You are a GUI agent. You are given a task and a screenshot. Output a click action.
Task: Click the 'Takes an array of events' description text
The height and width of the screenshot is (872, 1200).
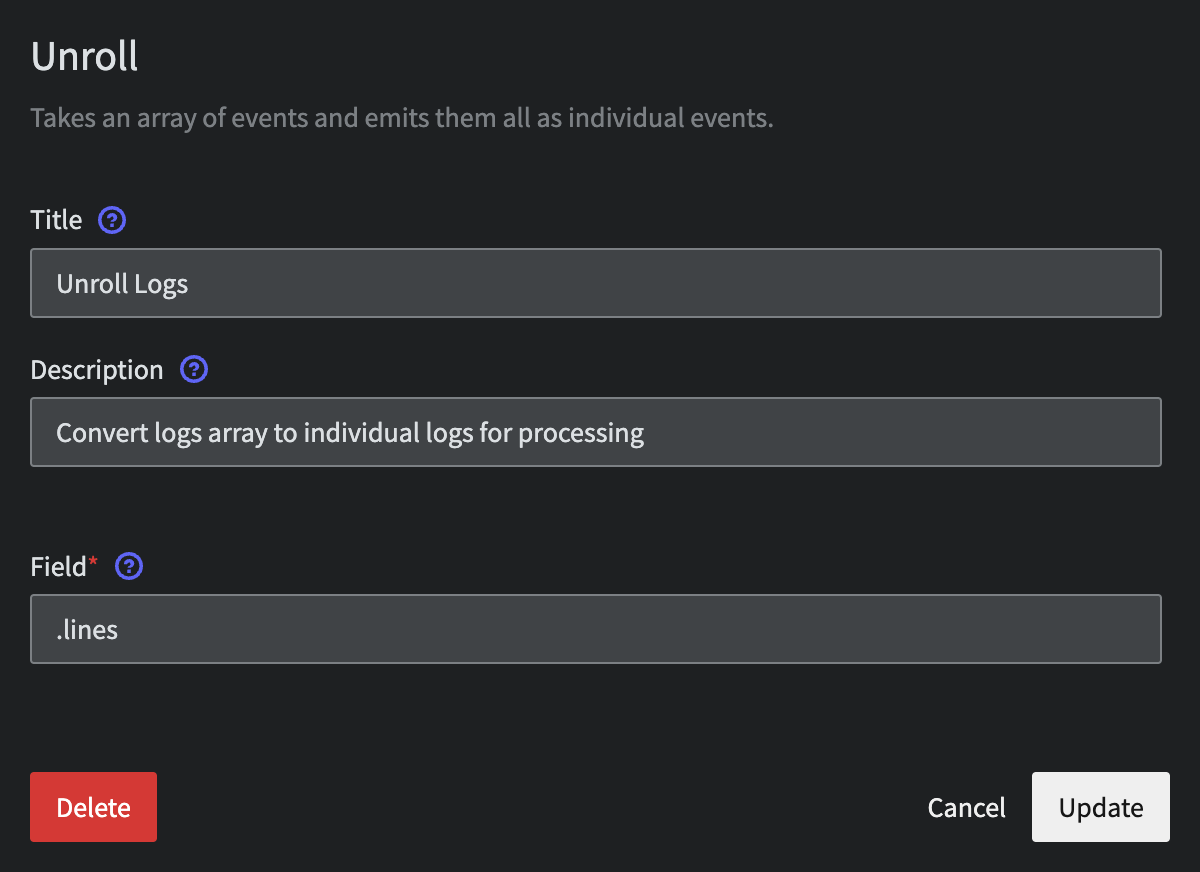click(402, 118)
